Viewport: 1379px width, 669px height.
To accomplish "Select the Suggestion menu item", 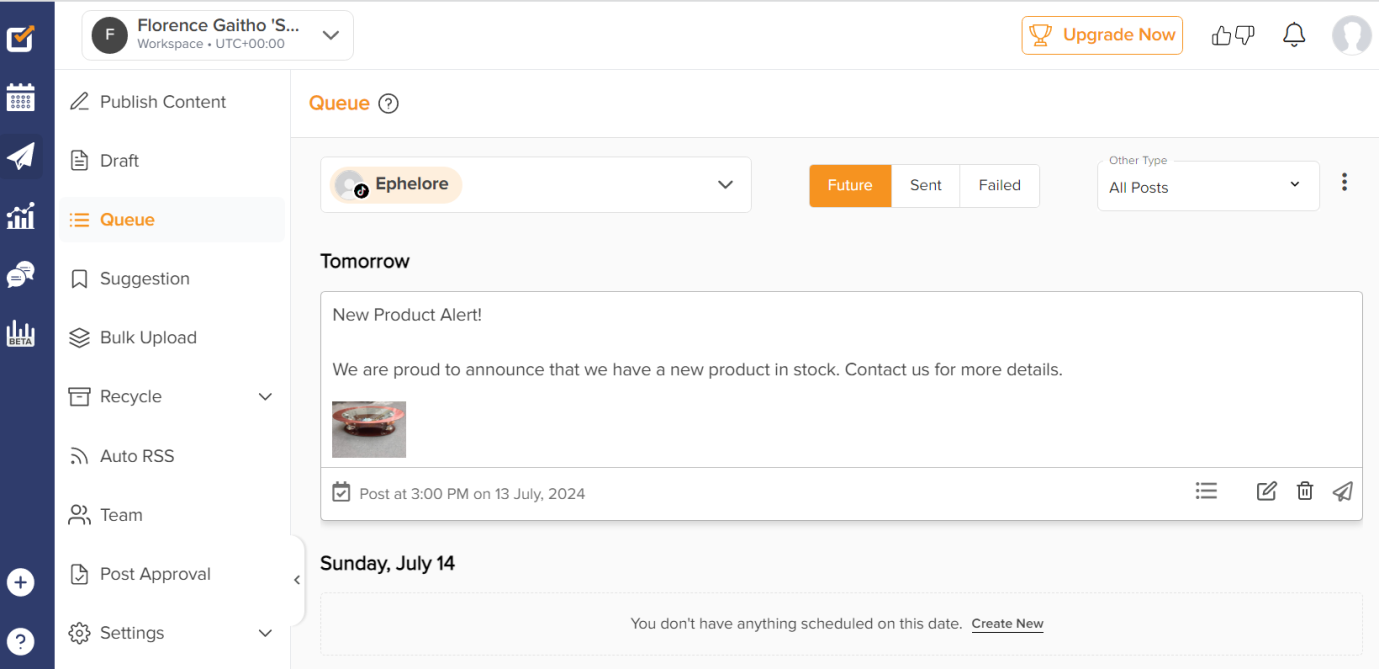I will (x=145, y=278).
